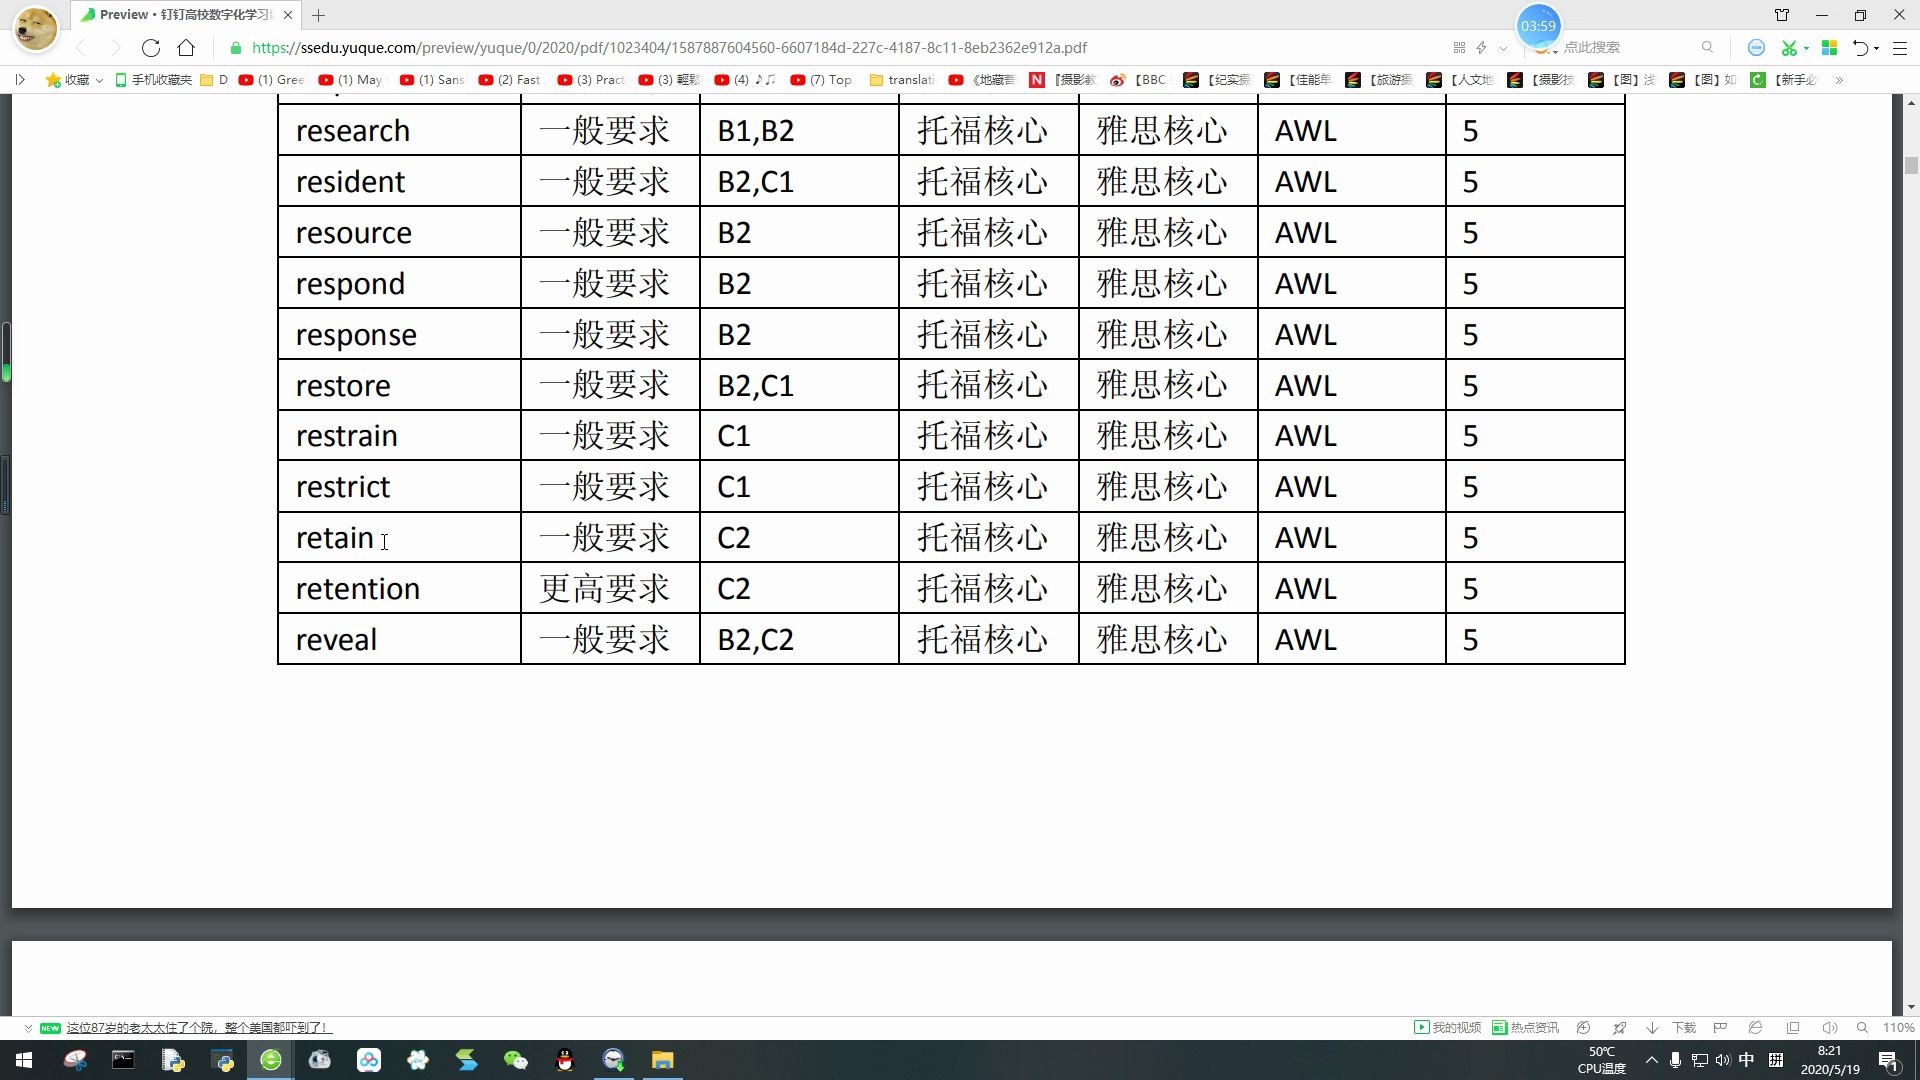Open the notification center icon
1920x1080 pixels.
[x=1889, y=1060]
